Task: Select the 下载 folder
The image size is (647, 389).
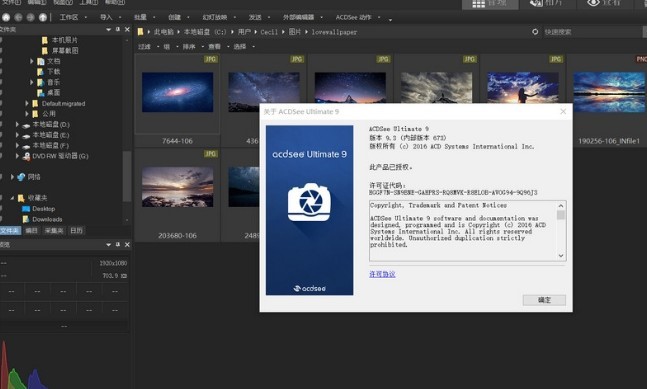Action: pyautogui.click(x=54, y=71)
